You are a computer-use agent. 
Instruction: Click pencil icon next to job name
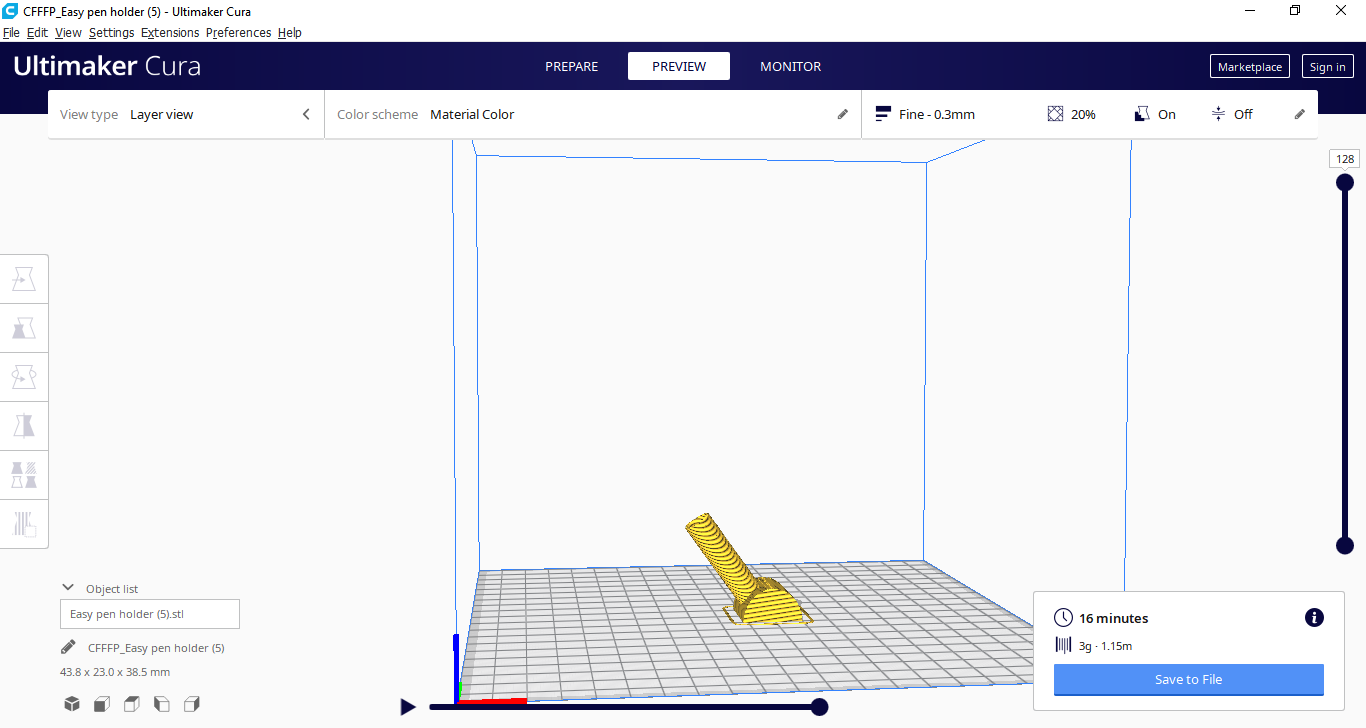(68, 647)
